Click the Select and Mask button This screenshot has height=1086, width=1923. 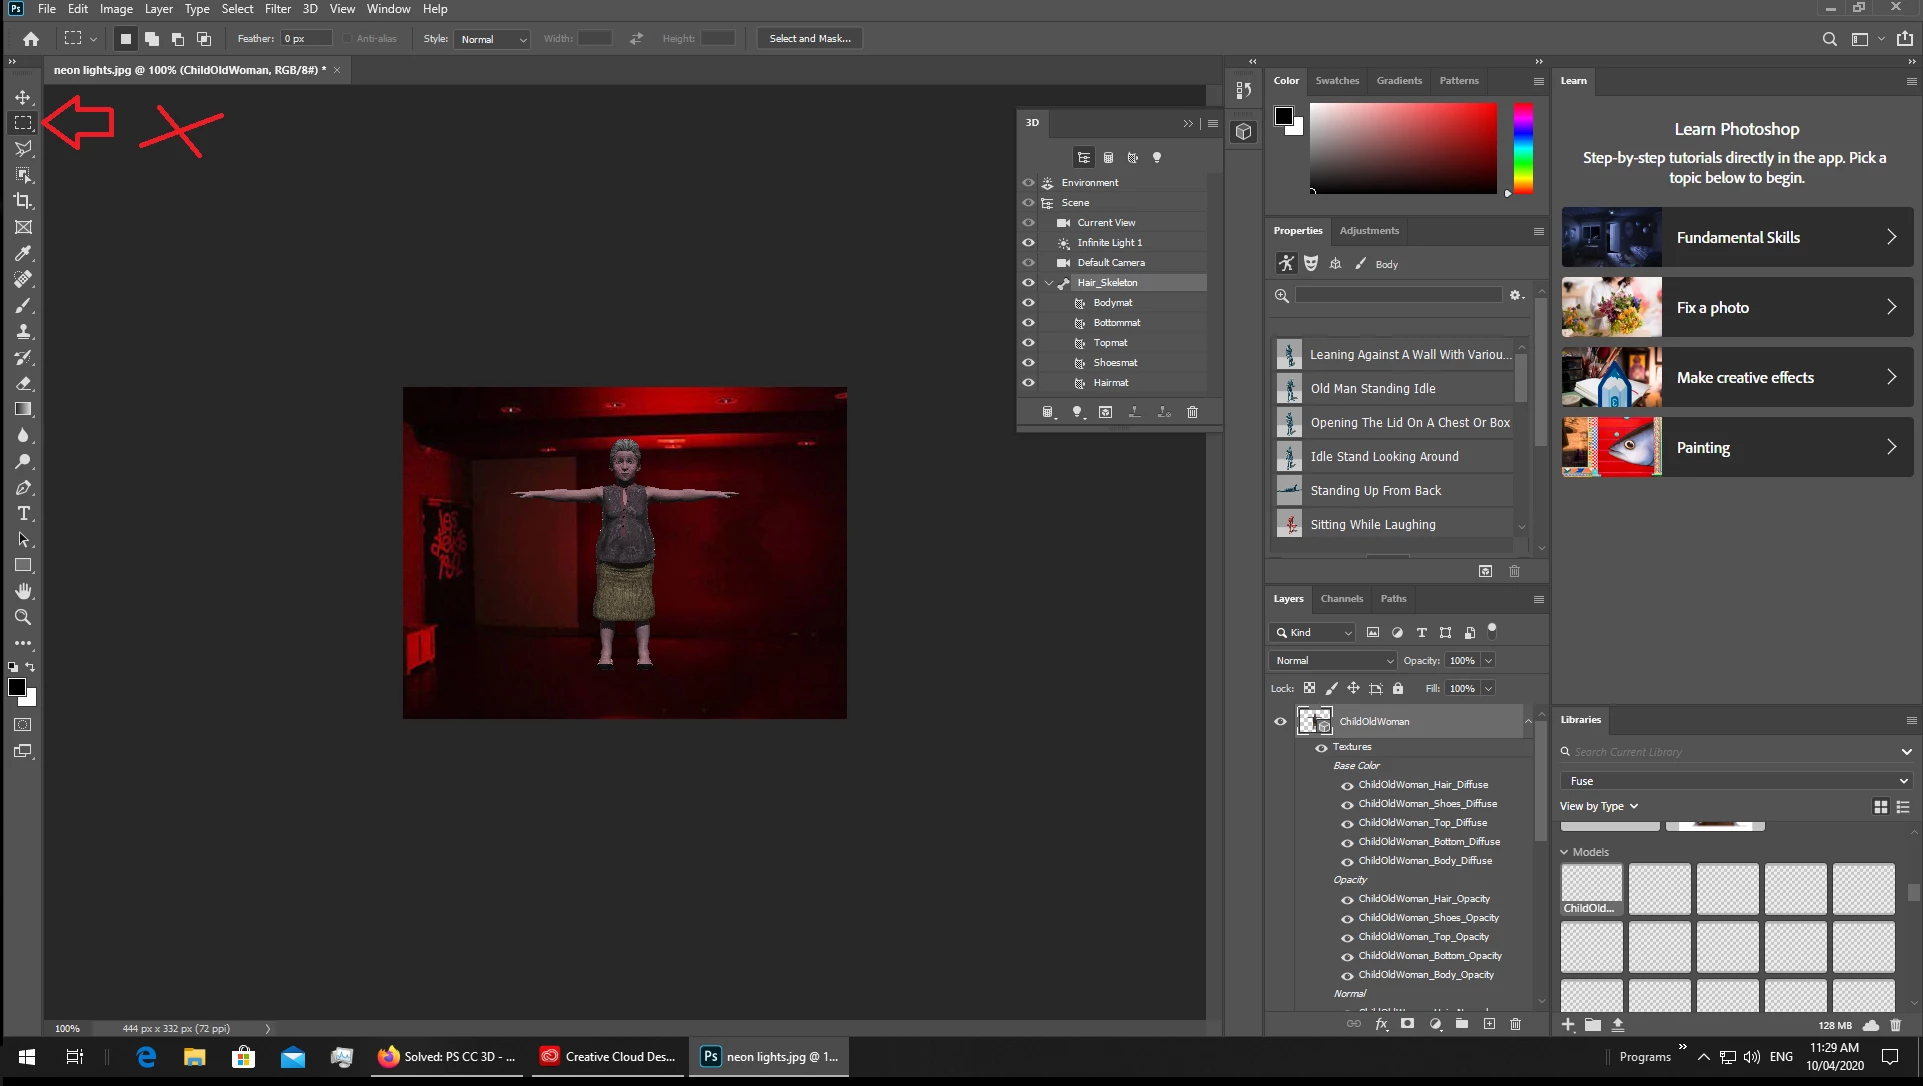click(x=810, y=39)
